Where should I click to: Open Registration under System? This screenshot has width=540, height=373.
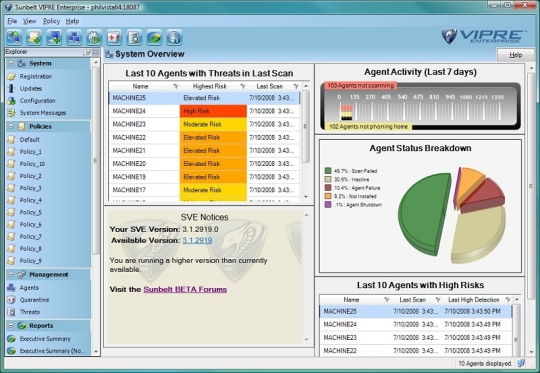pos(35,76)
